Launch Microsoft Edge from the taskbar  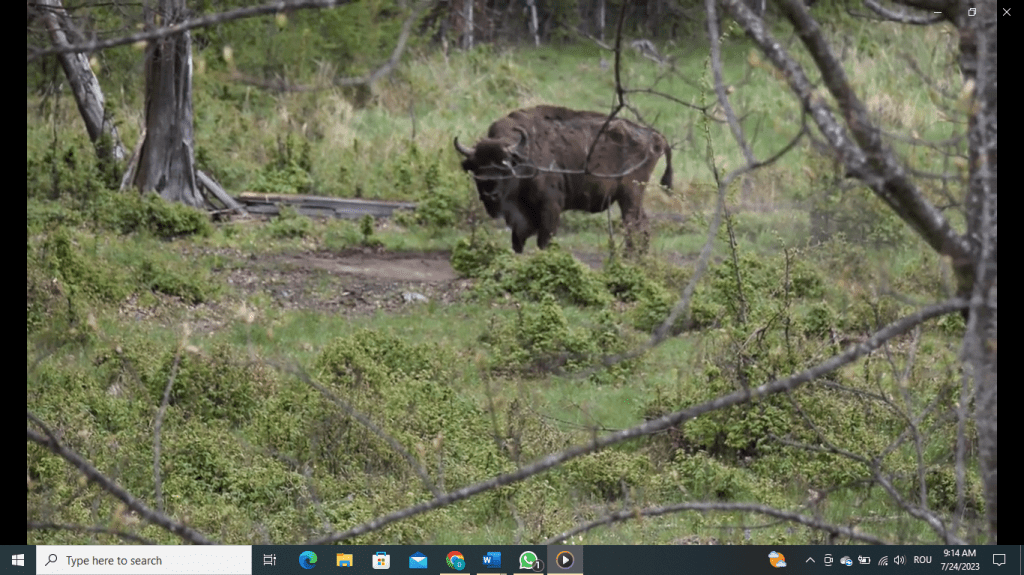[x=308, y=560]
